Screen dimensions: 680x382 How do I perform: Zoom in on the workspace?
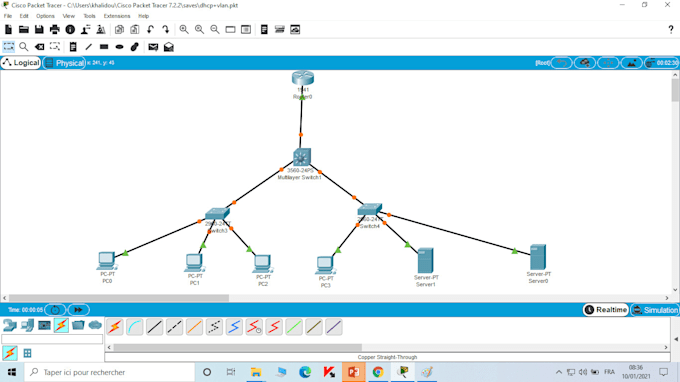184,29
